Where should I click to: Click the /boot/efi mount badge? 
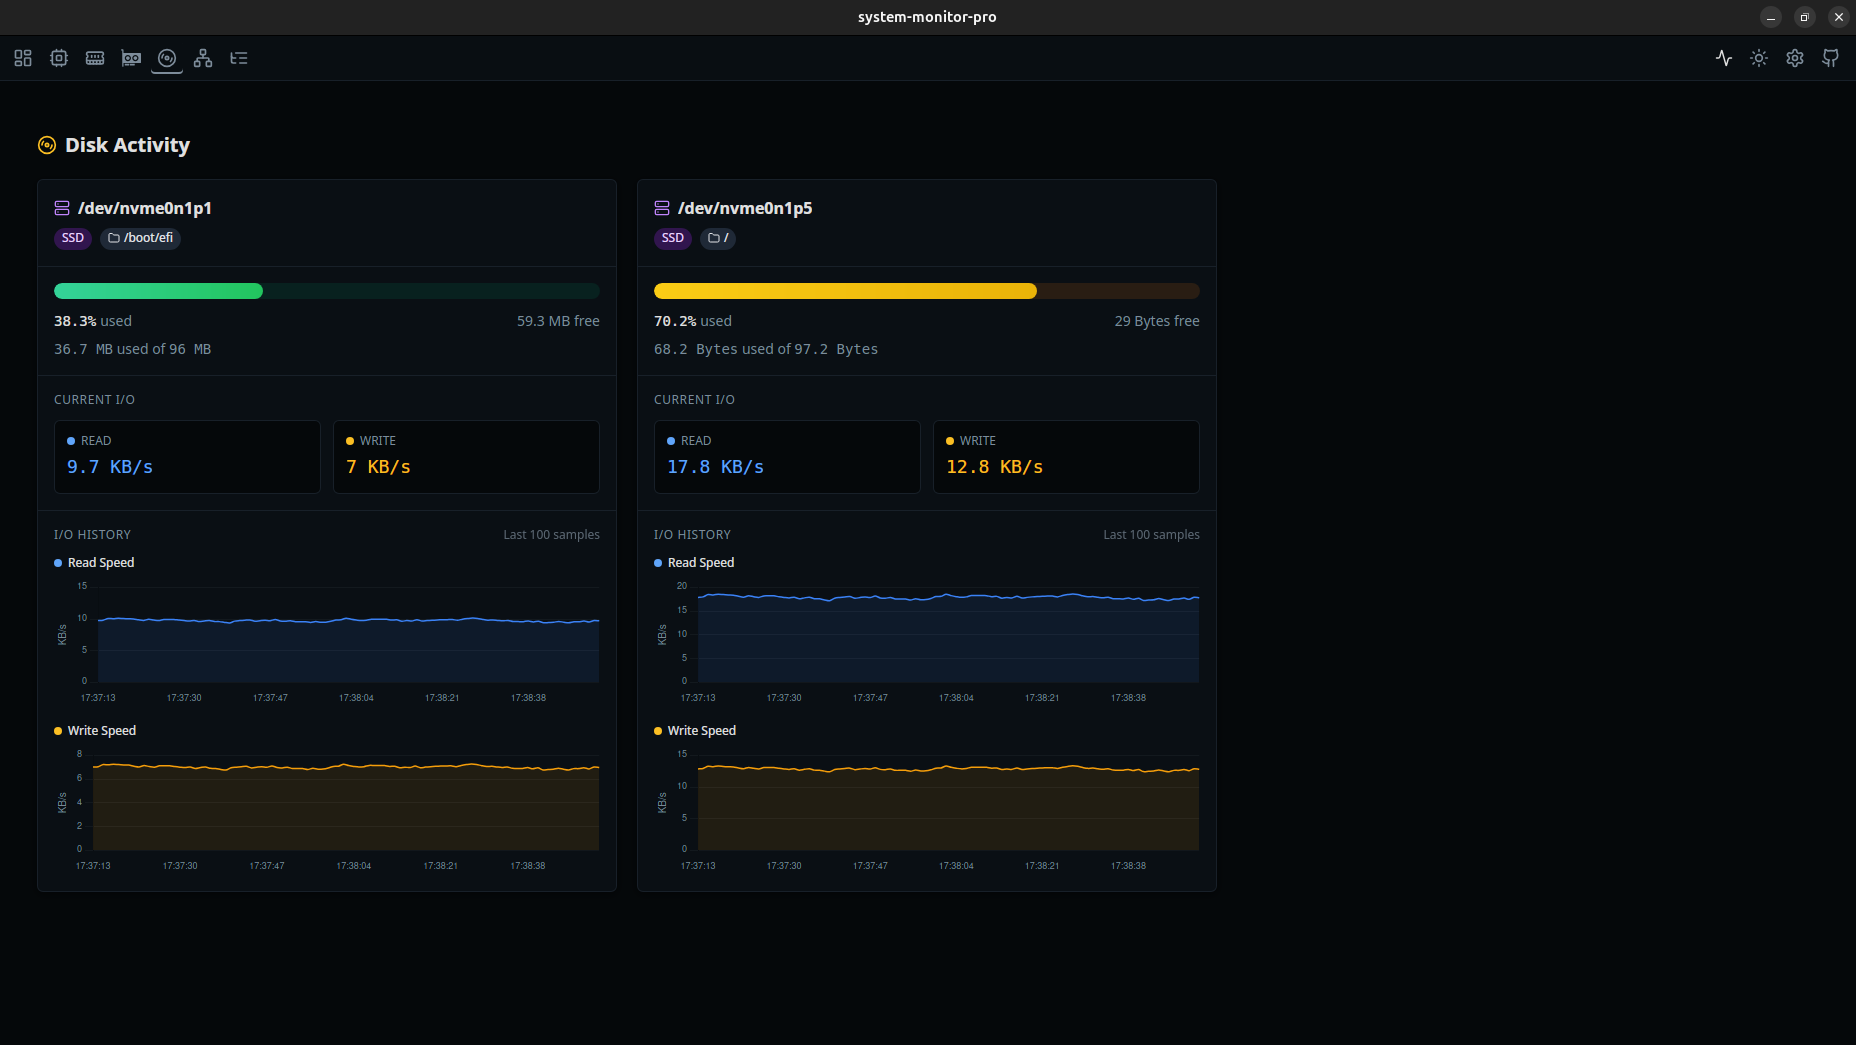click(140, 238)
